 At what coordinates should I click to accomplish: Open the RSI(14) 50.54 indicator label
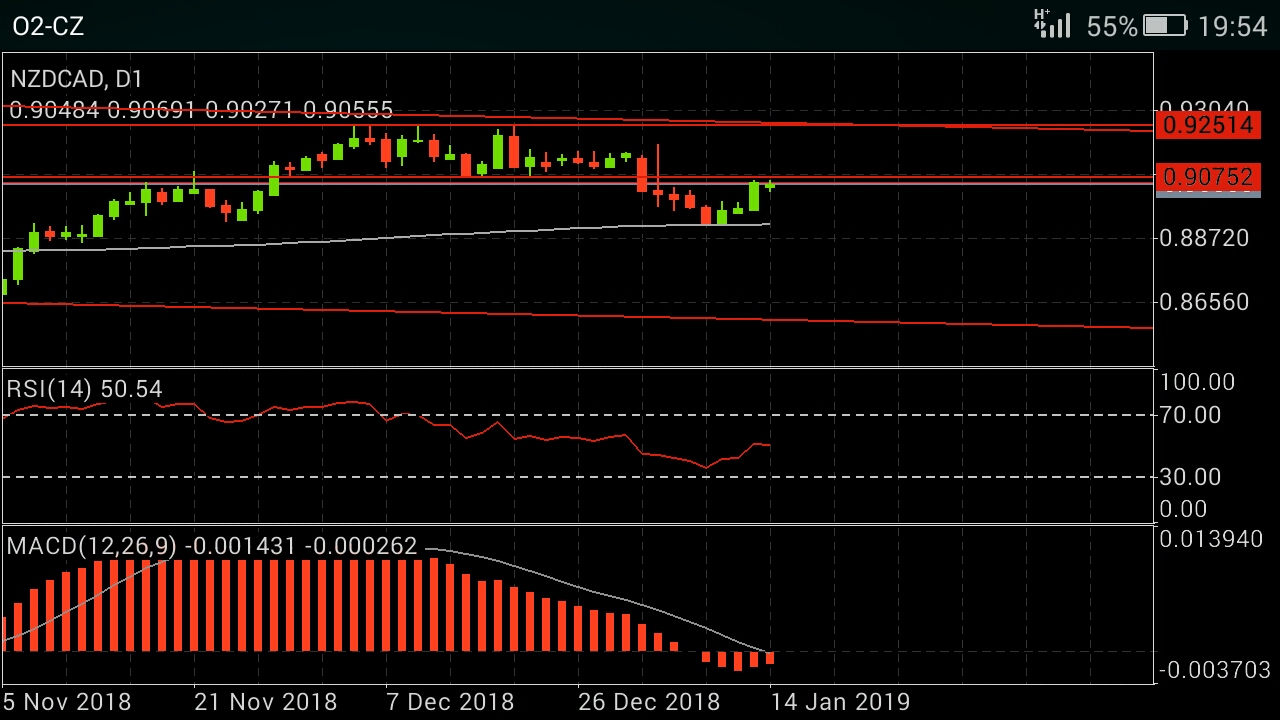tap(84, 389)
